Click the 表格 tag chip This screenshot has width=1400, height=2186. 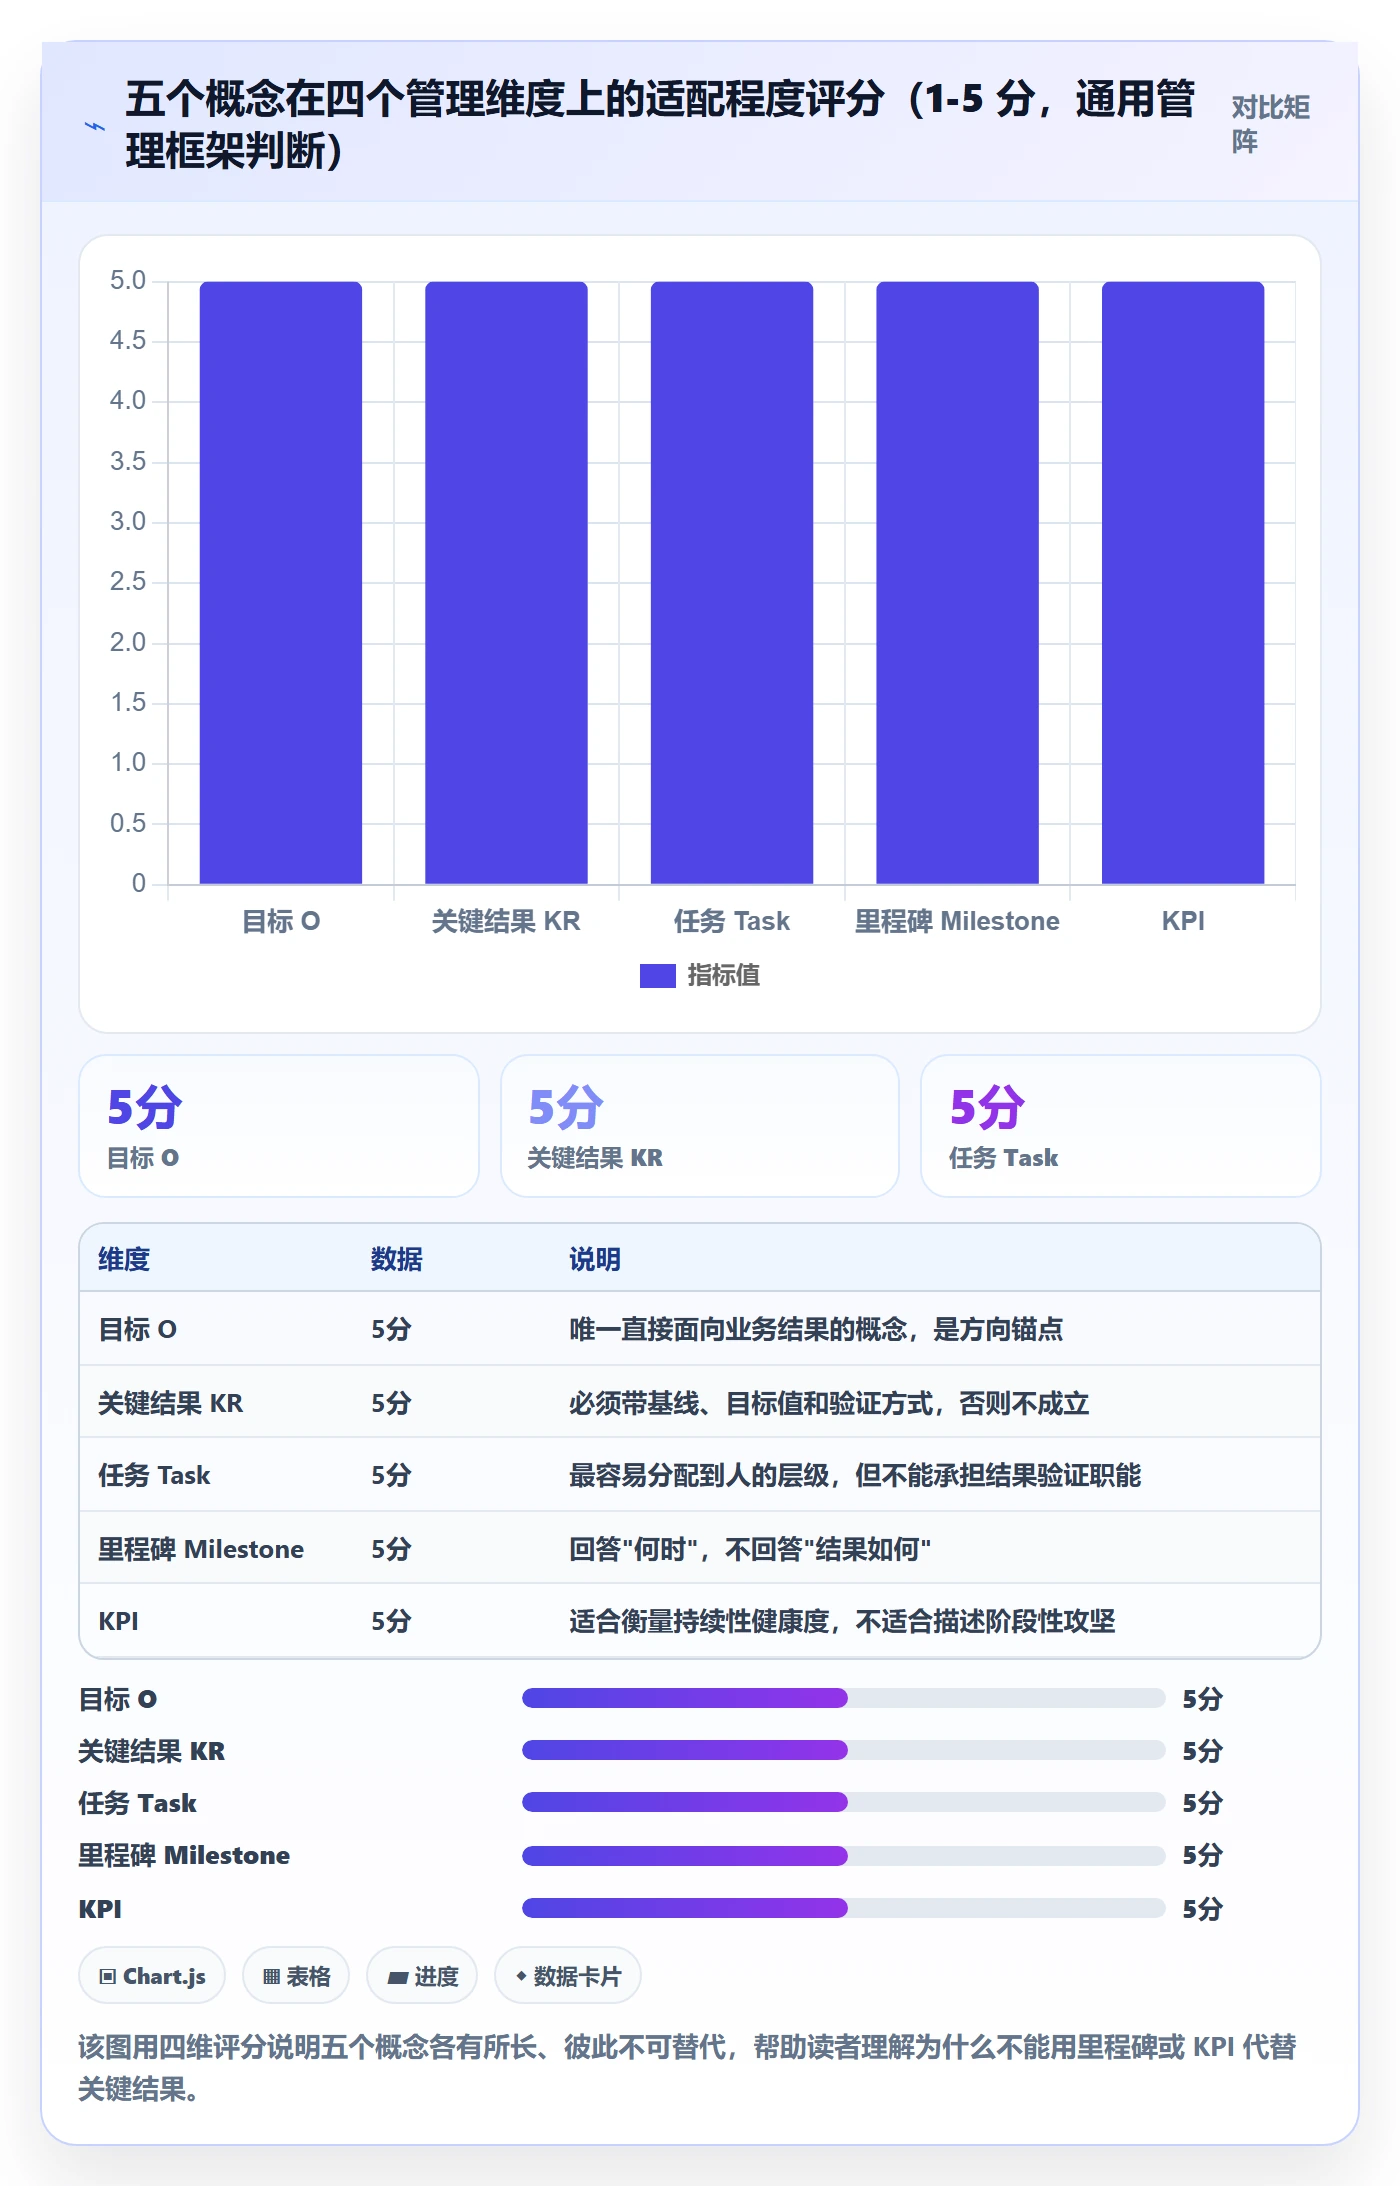296,1976
